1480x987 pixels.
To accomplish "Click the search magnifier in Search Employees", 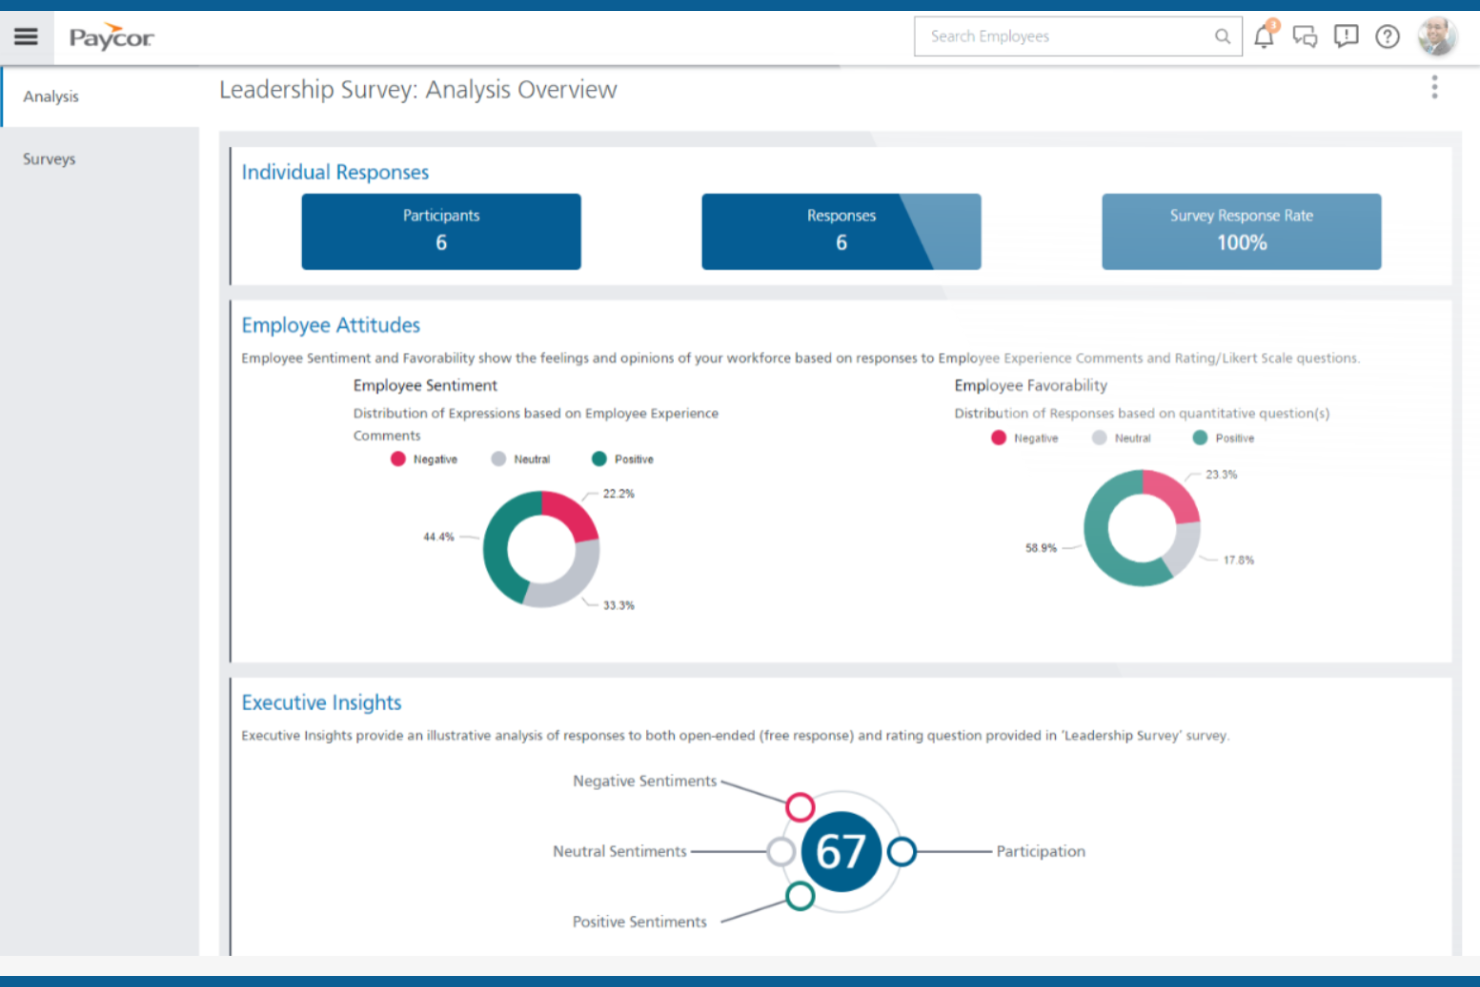I will (1222, 36).
